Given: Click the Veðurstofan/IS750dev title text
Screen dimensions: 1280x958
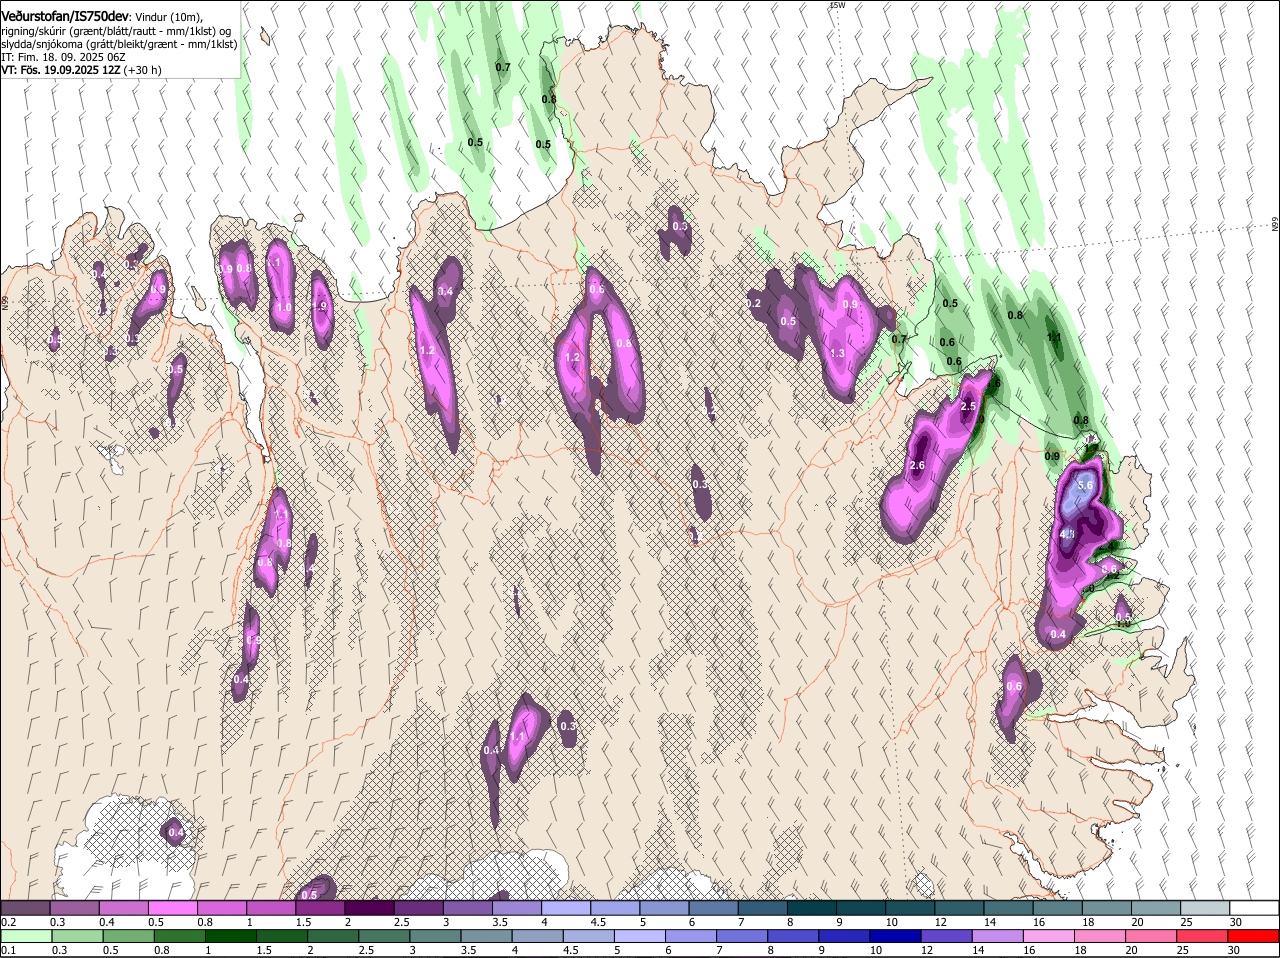Looking at the screenshot, I should click(x=65, y=17).
